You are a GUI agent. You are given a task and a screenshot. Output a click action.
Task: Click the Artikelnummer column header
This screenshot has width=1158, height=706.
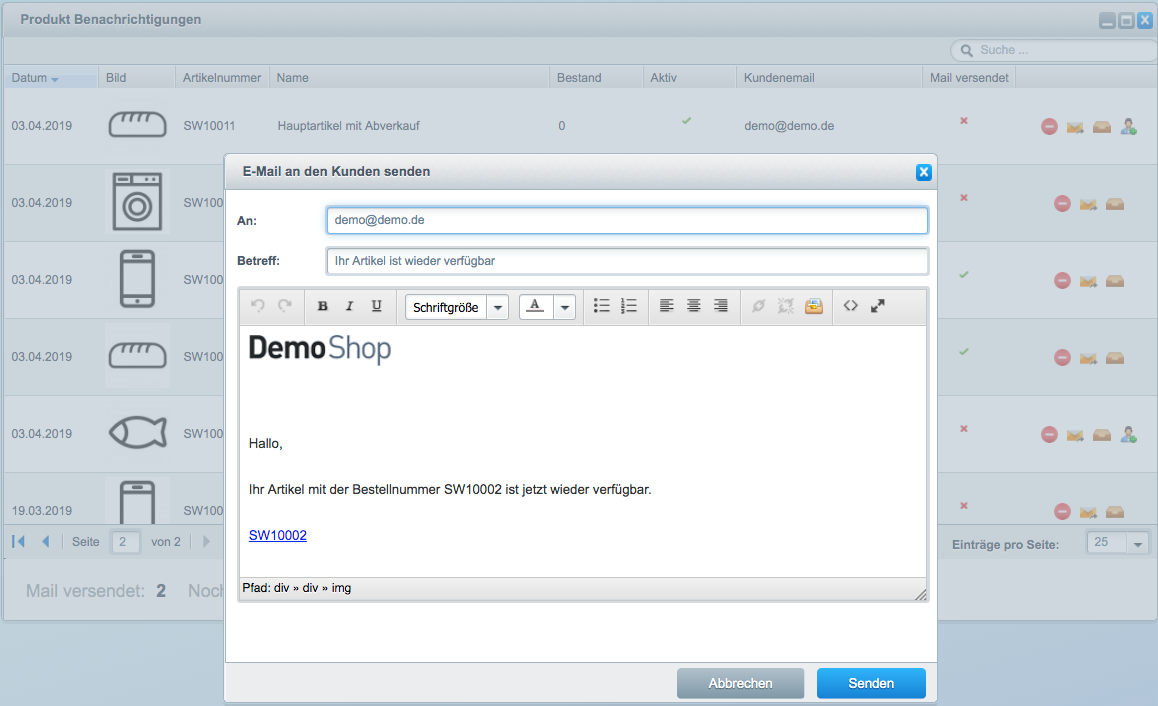coord(222,78)
